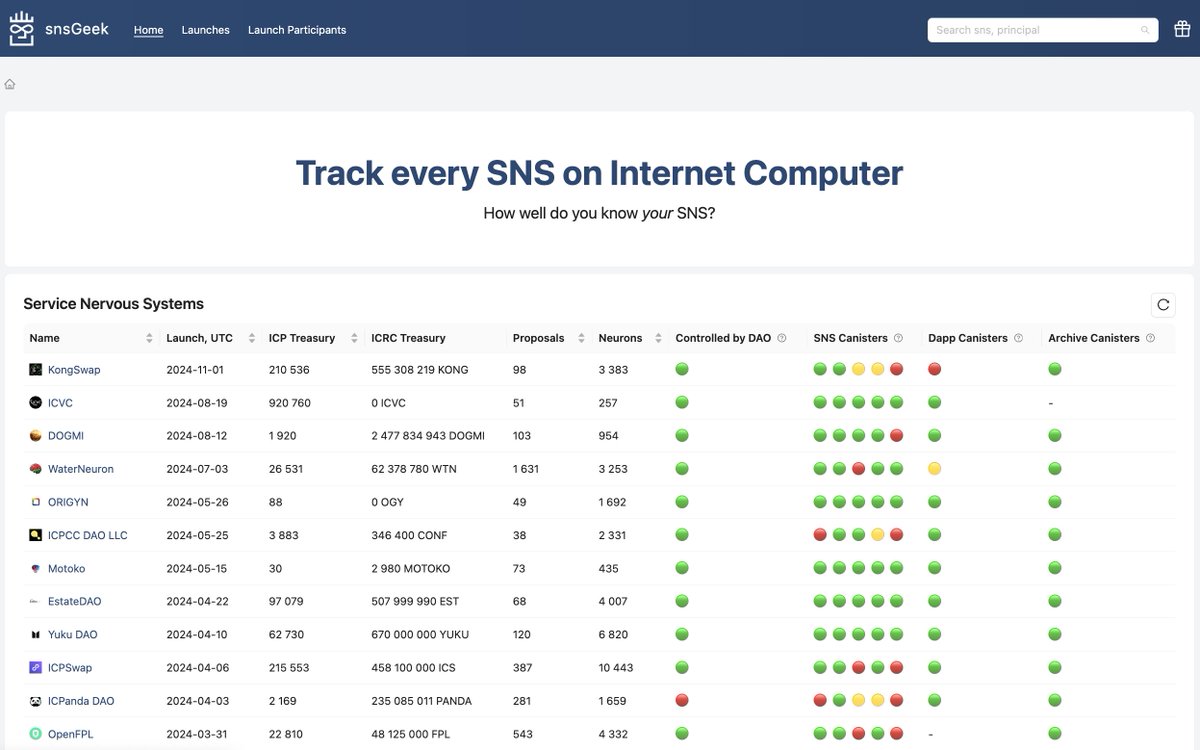
Task: Click 346 400 CONF treasury cell
Action: (x=410, y=535)
